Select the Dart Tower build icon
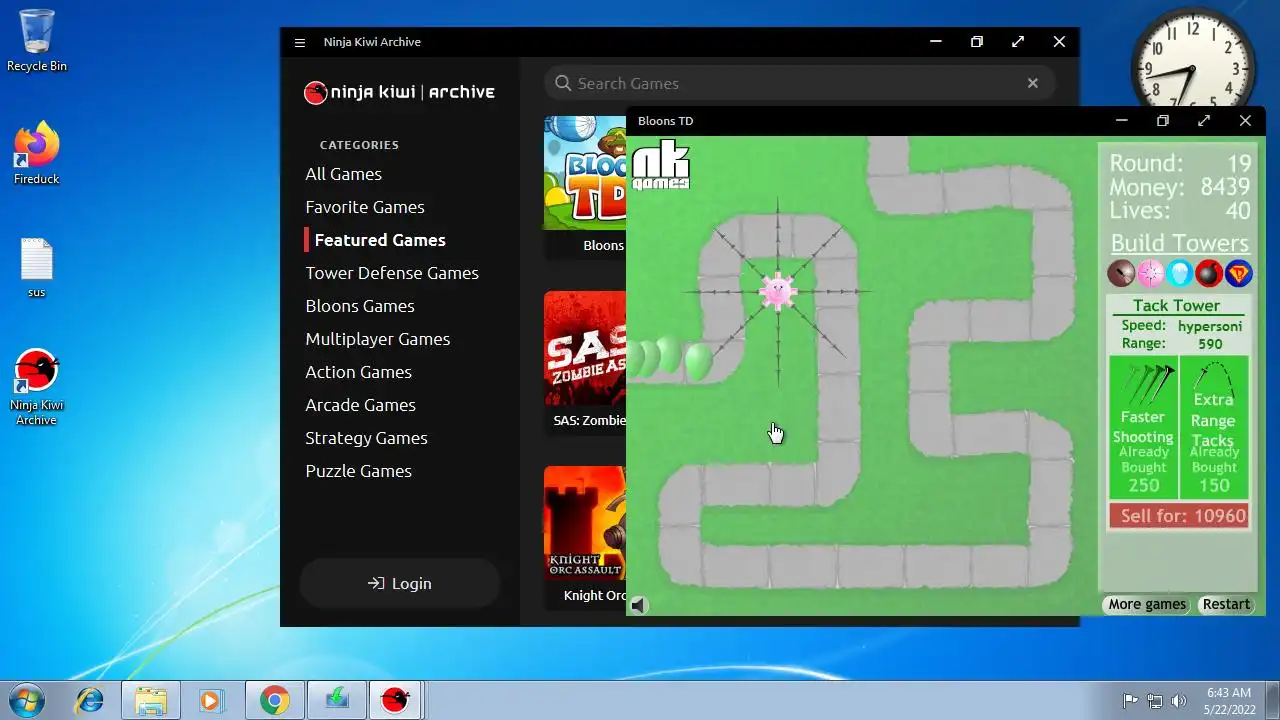Screen dimensions: 1280x720 (1121, 273)
